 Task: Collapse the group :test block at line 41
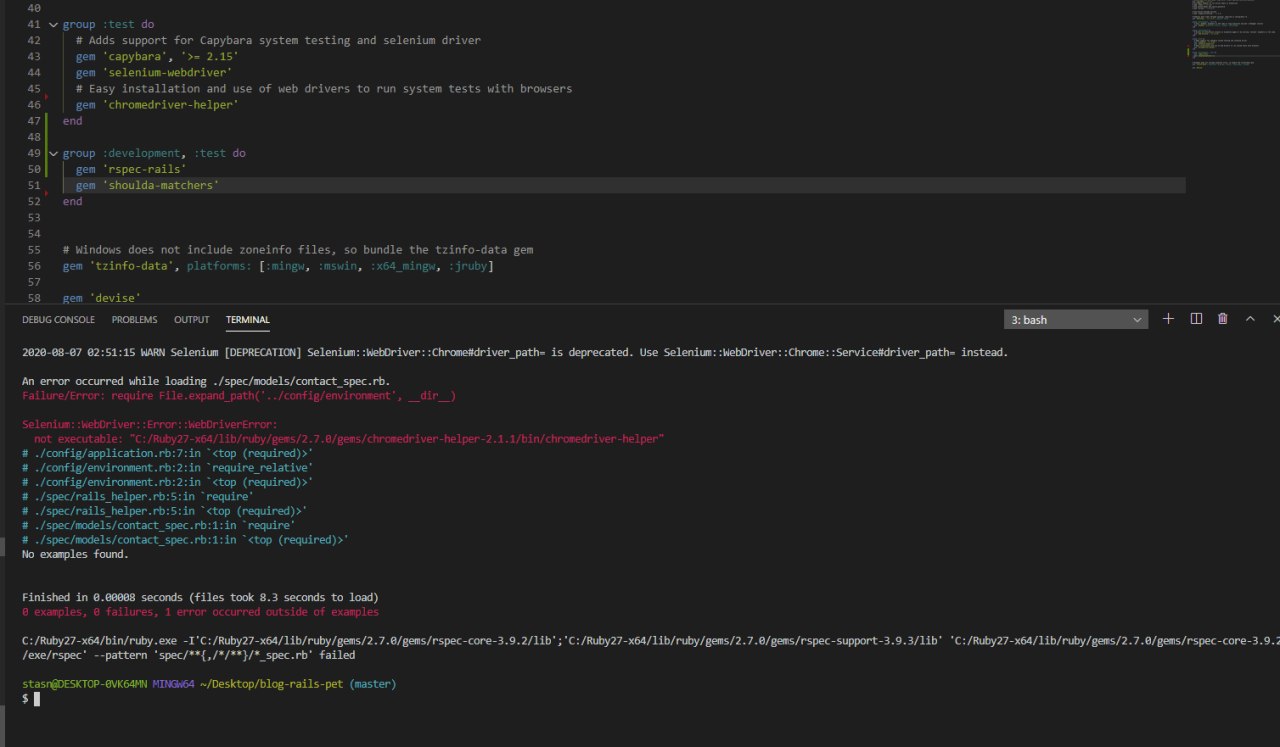[54, 24]
